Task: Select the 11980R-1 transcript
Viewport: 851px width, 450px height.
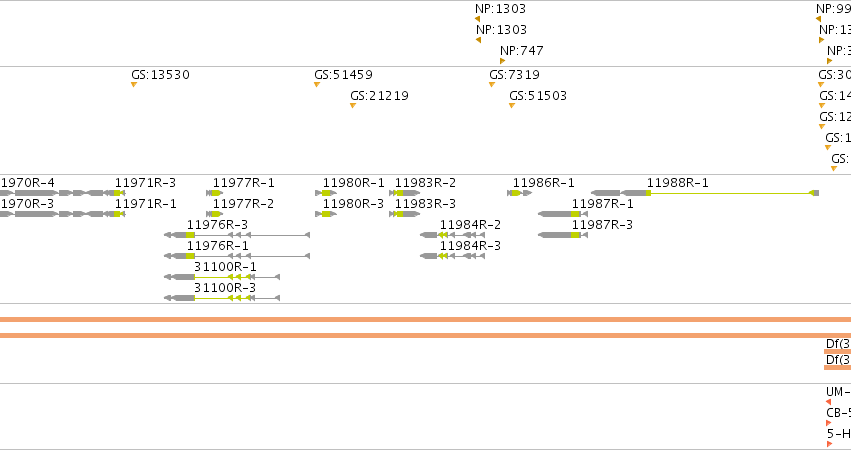Action: point(326,193)
